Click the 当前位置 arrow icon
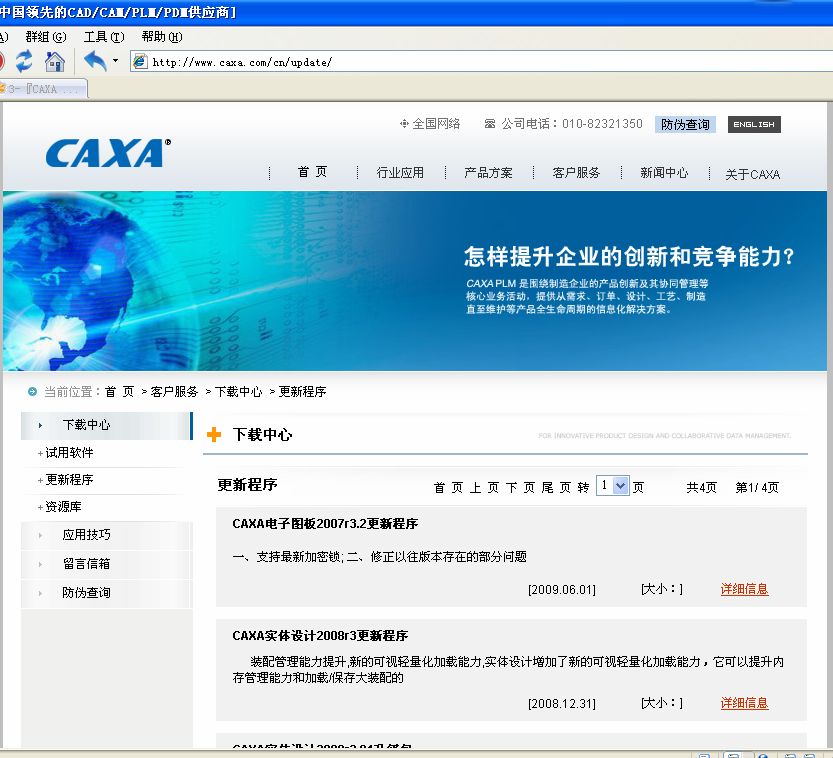 coord(32,391)
